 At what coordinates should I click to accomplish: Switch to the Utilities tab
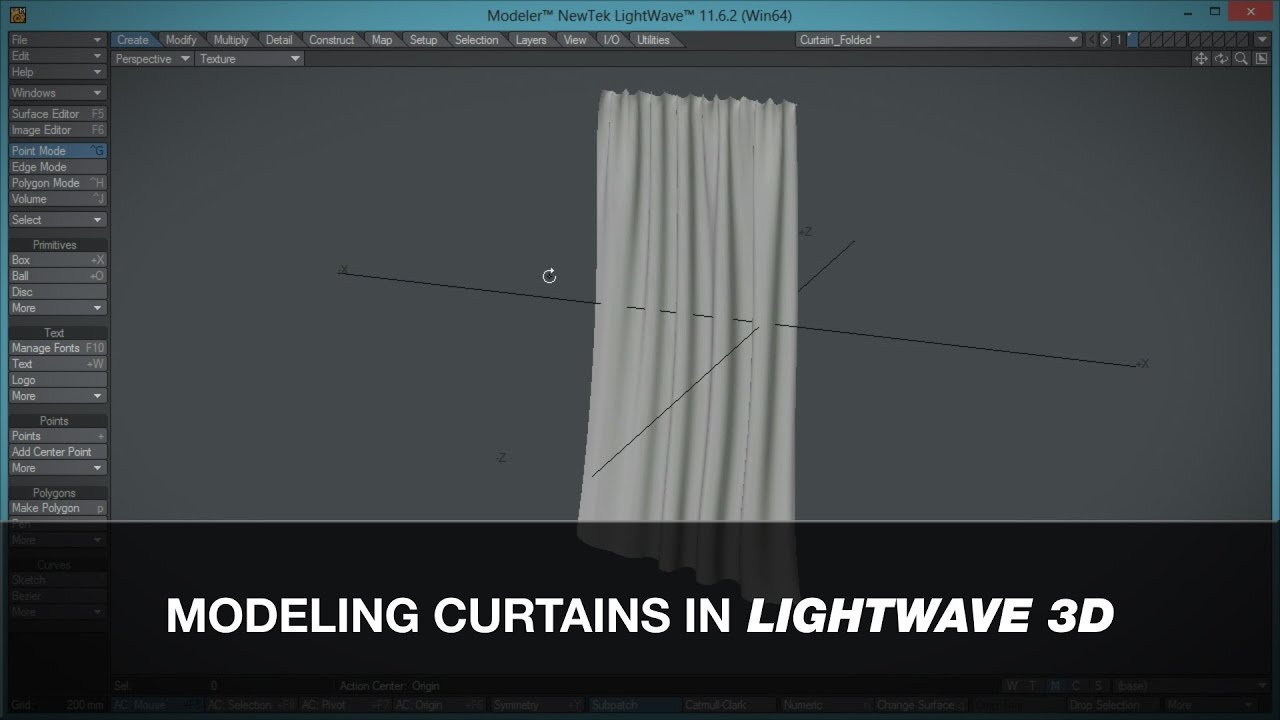[x=653, y=40]
